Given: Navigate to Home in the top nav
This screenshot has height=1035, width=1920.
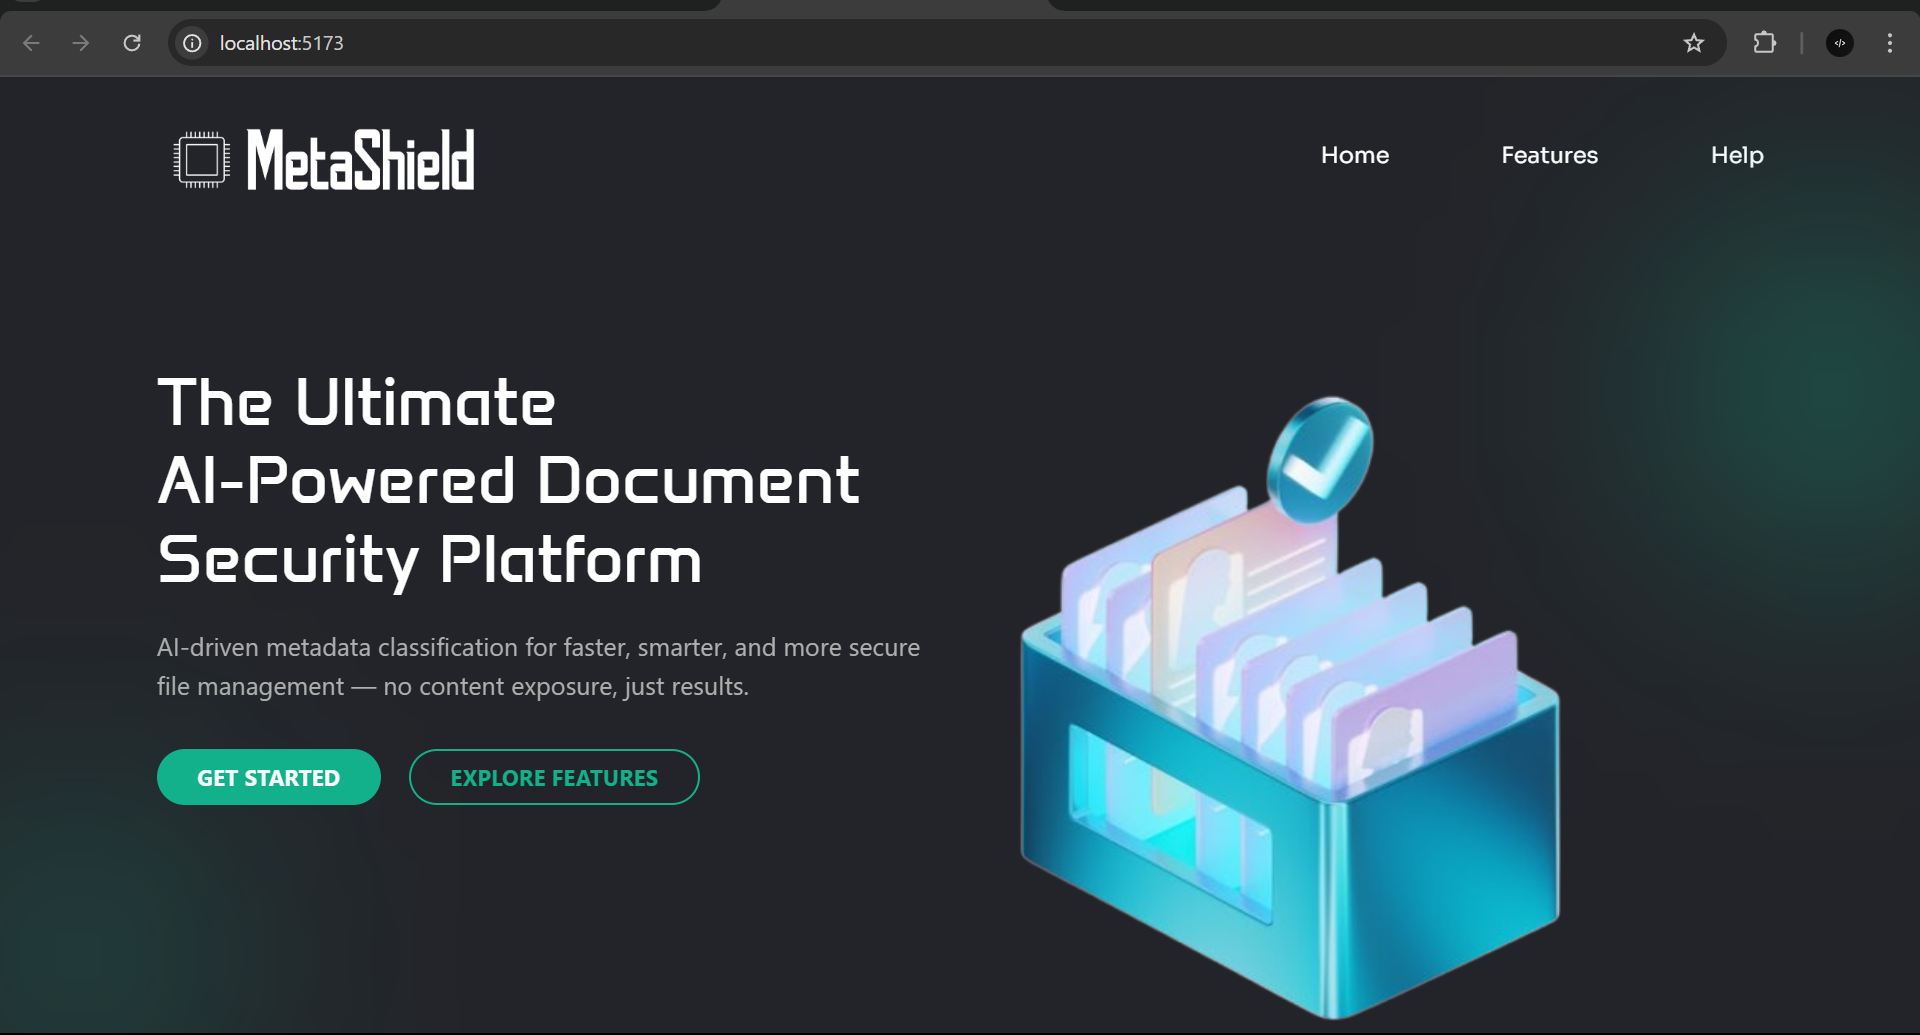Looking at the screenshot, I should 1354,155.
